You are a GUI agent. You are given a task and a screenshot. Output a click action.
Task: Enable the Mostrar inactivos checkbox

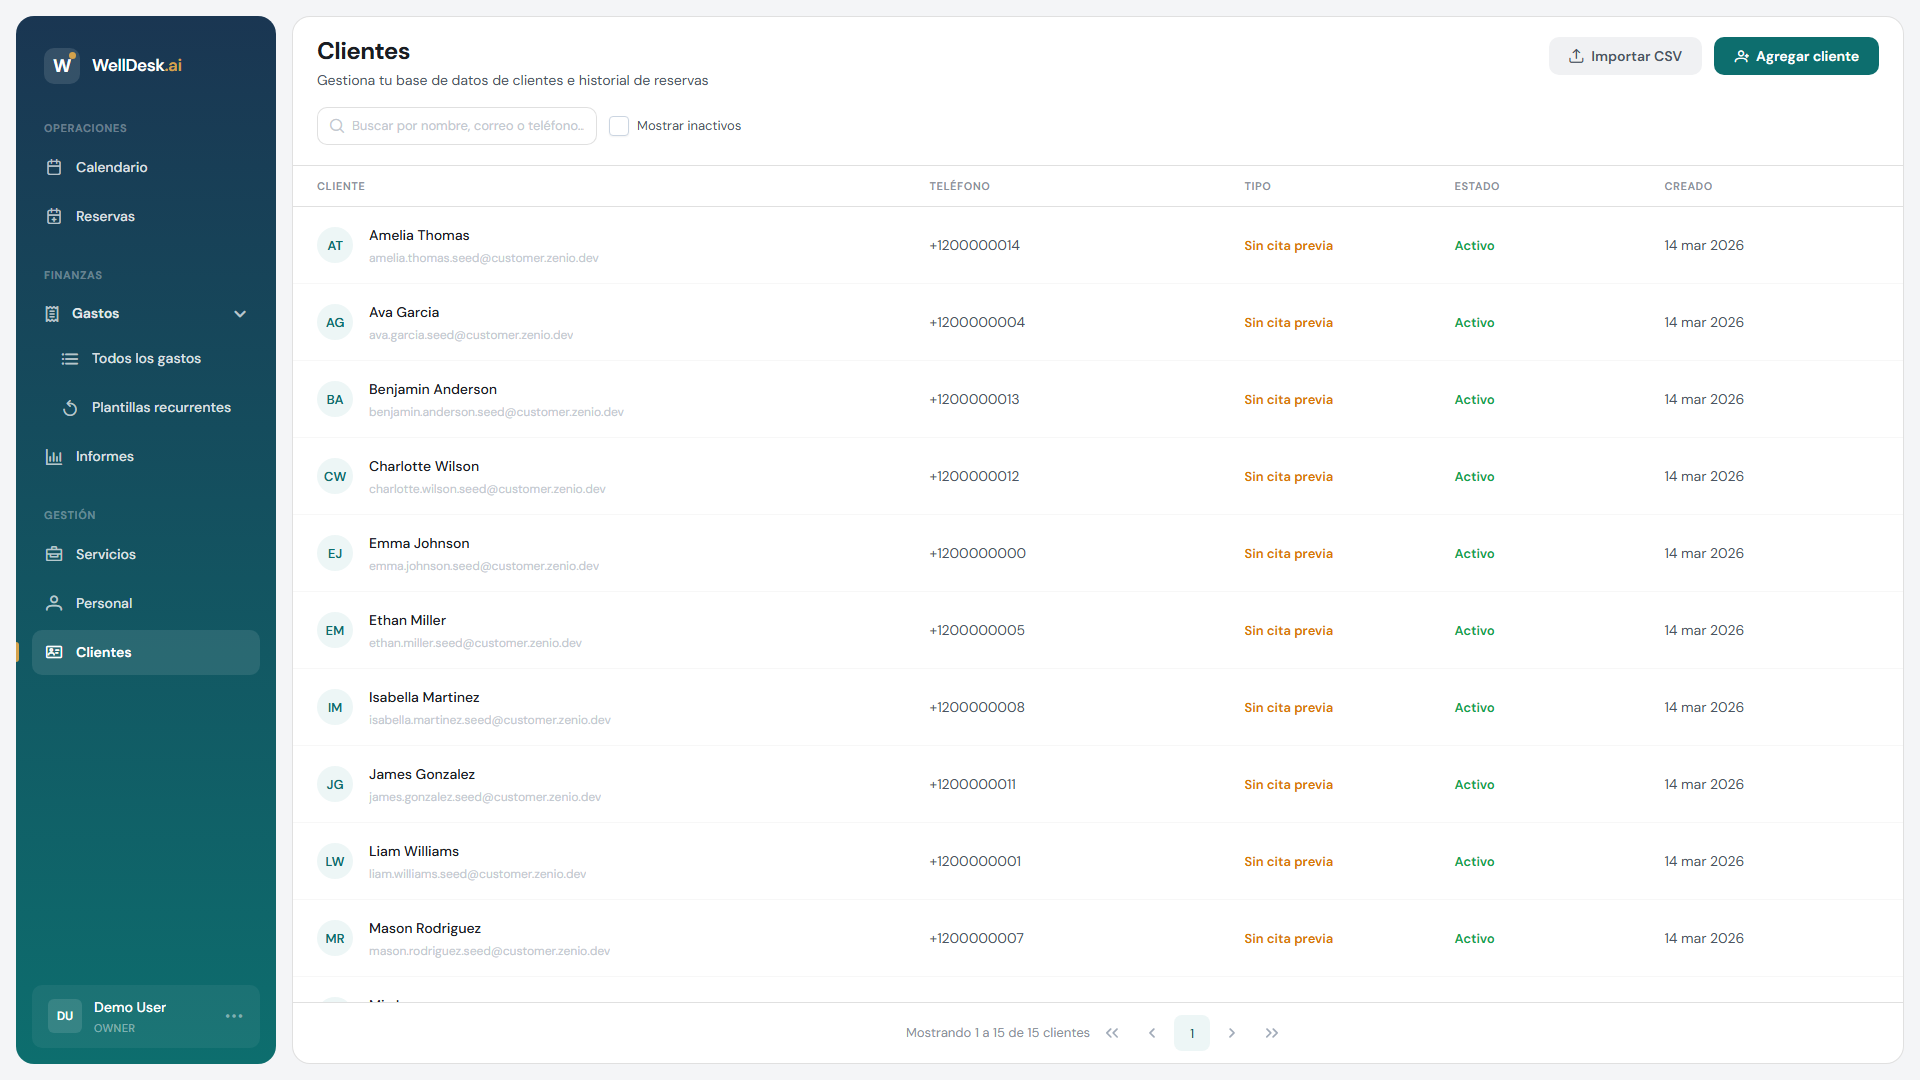pyautogui.click(x=619, y=126)
